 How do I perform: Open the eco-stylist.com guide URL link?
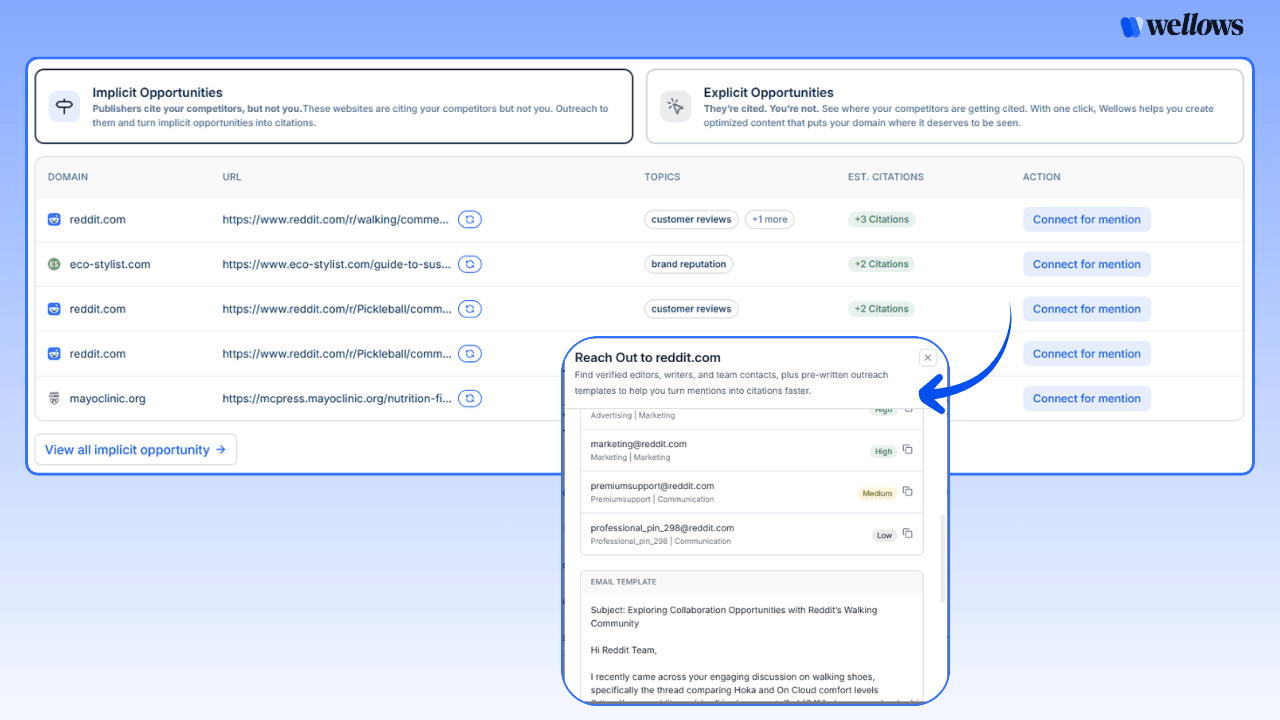pos(337,264)
